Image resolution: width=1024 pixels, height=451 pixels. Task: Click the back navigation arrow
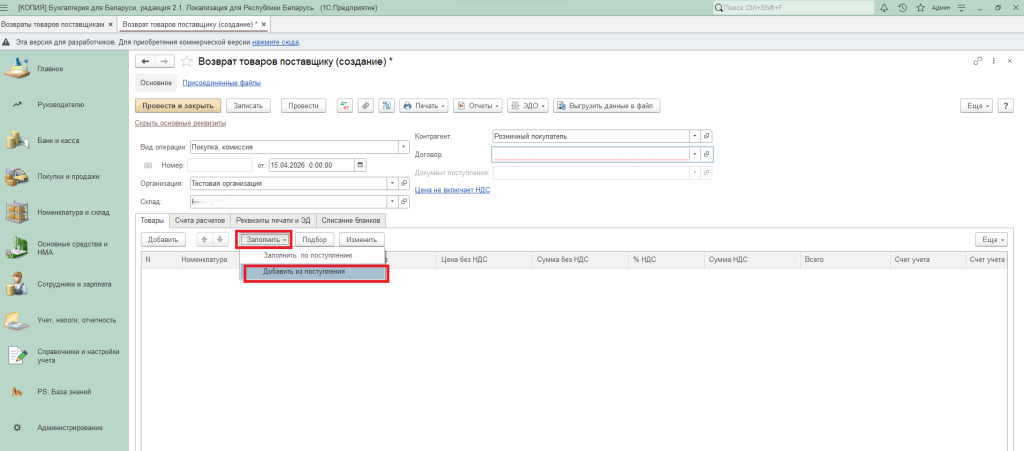146,62
